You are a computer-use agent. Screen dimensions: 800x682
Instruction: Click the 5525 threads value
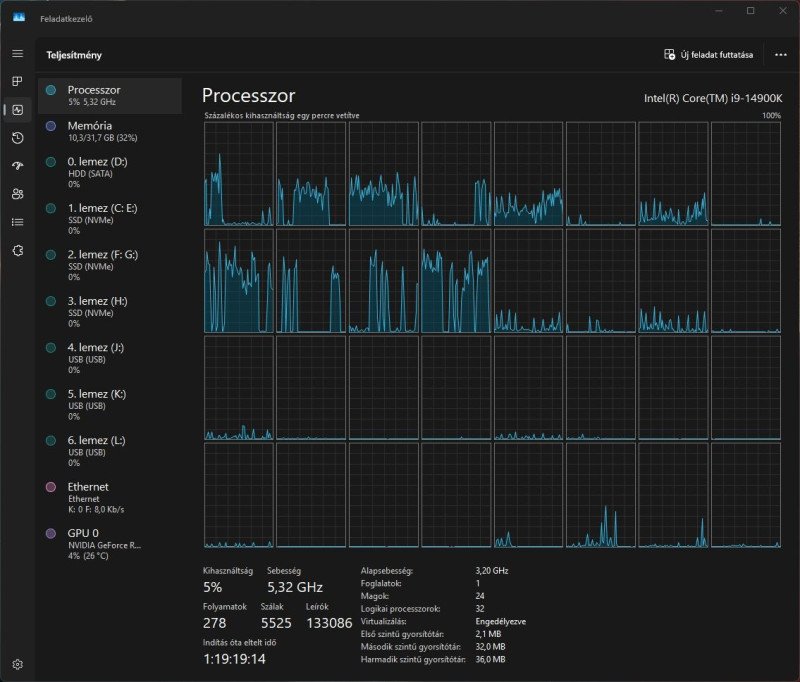(276, 623)
